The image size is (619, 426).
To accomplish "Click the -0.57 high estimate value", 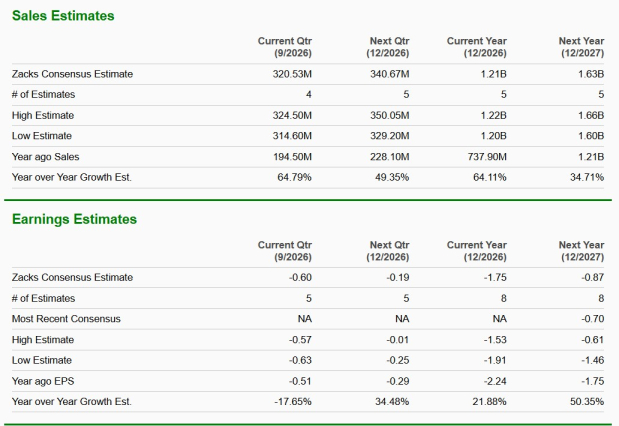I will pyautogui.click(x=300, y=340).
